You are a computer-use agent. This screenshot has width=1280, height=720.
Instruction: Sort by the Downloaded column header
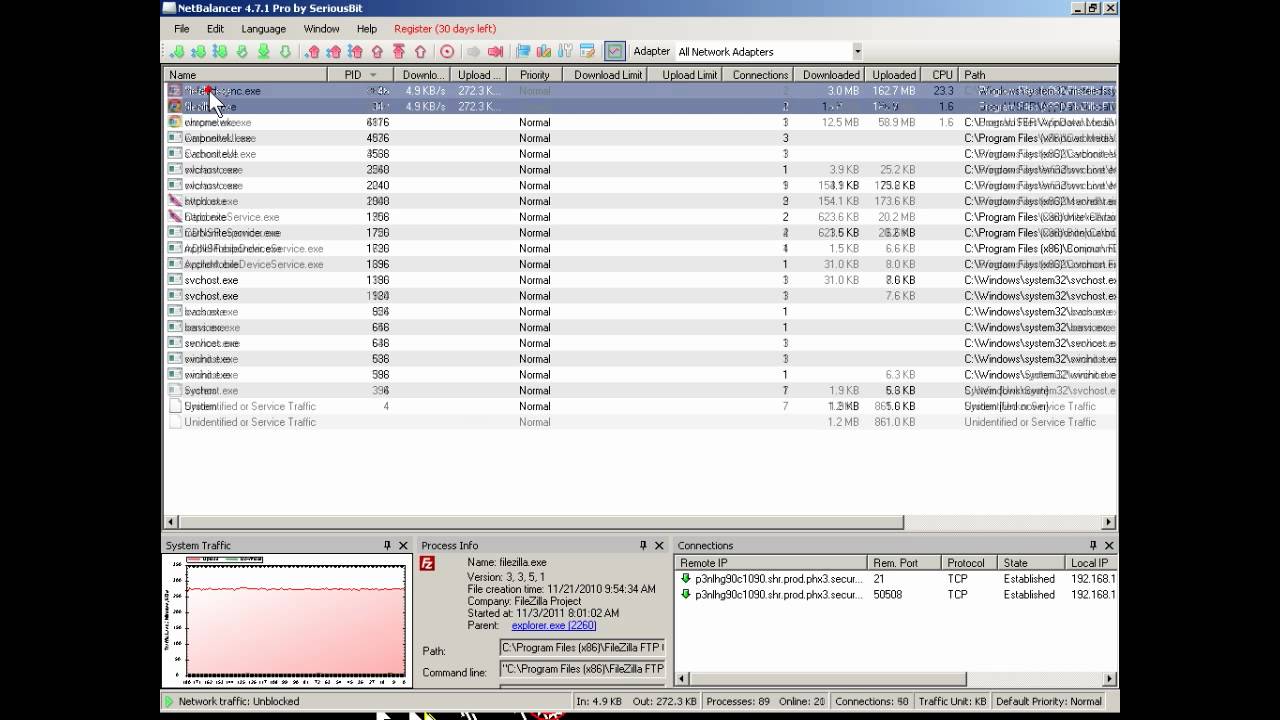tap(830, 75)
